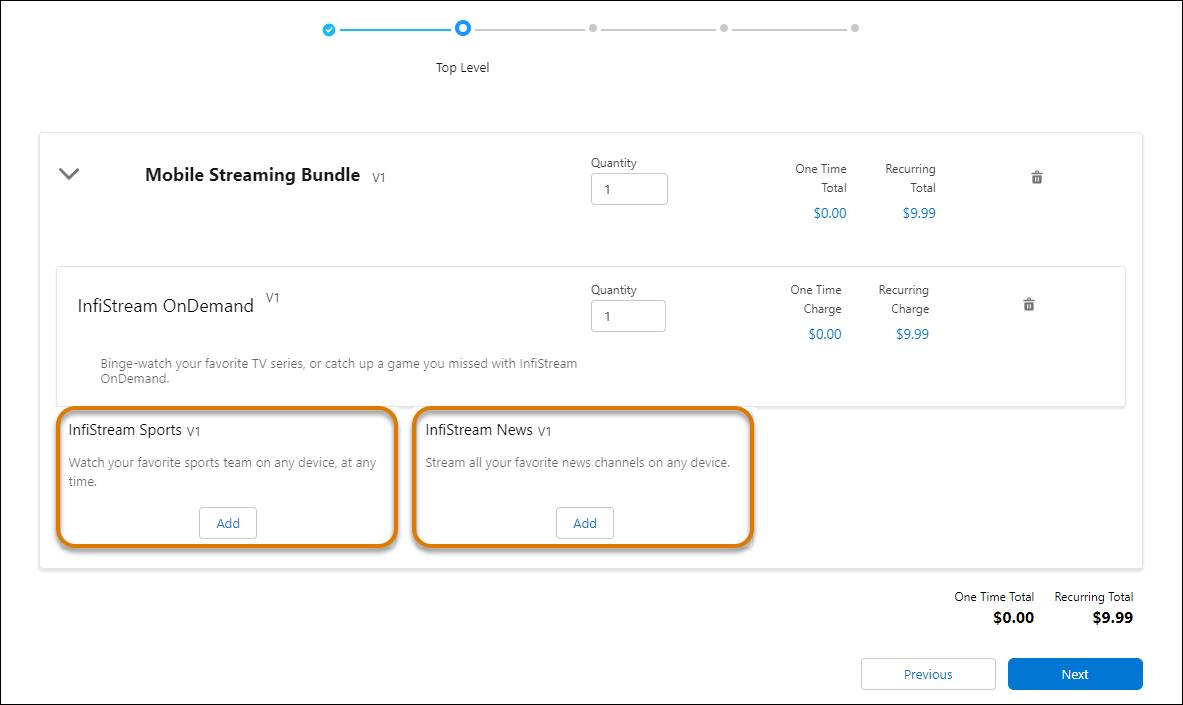The width and height of the screenshot is (1183, 705).
Task: Click the completed first step checkmark
Action: [x=329, y=30]
